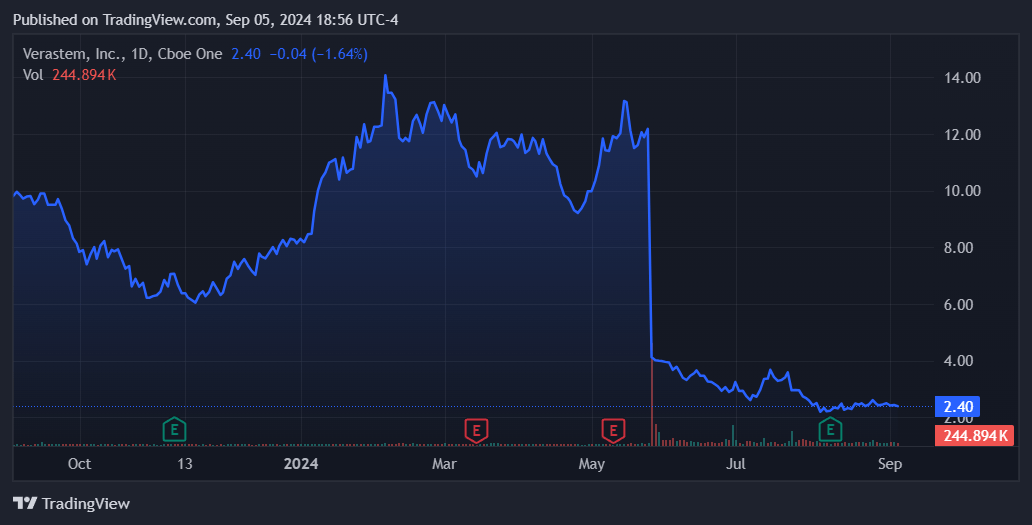Click the 14.00 price axis label
1032x525 pixels.
pos(962,78)
